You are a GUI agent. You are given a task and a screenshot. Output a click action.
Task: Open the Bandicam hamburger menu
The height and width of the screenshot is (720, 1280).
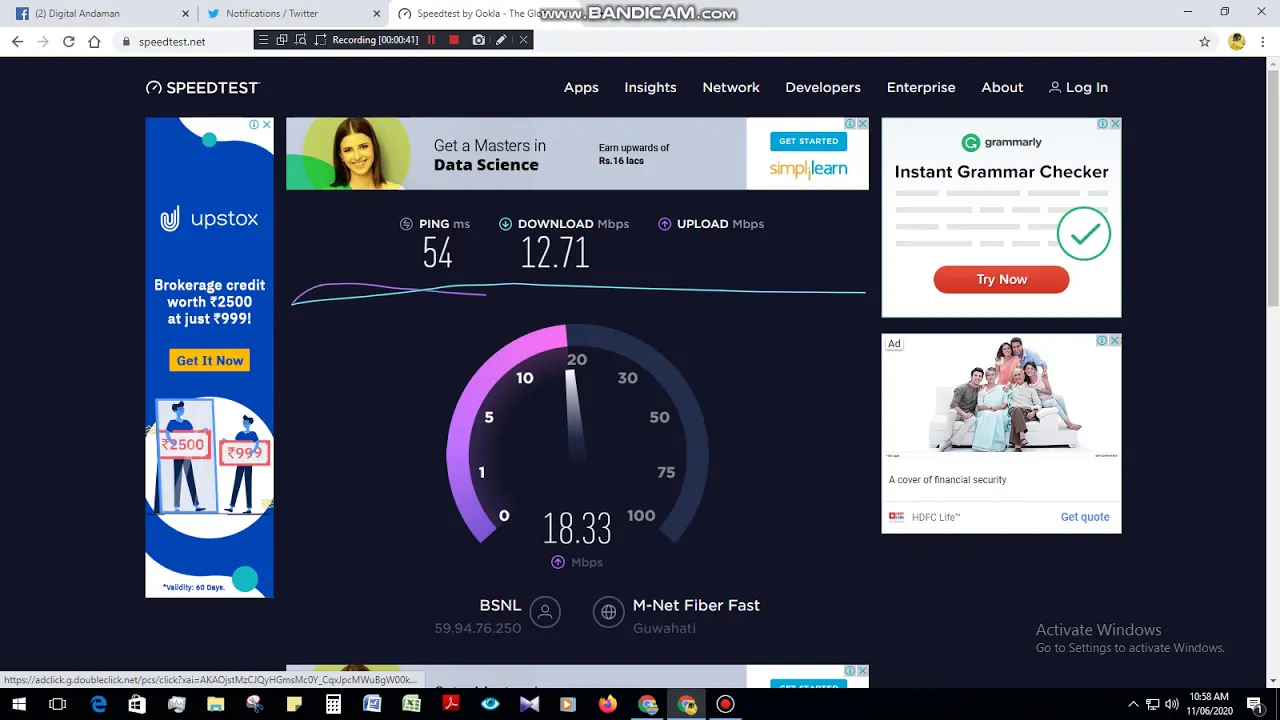click(x=263, y=40)
